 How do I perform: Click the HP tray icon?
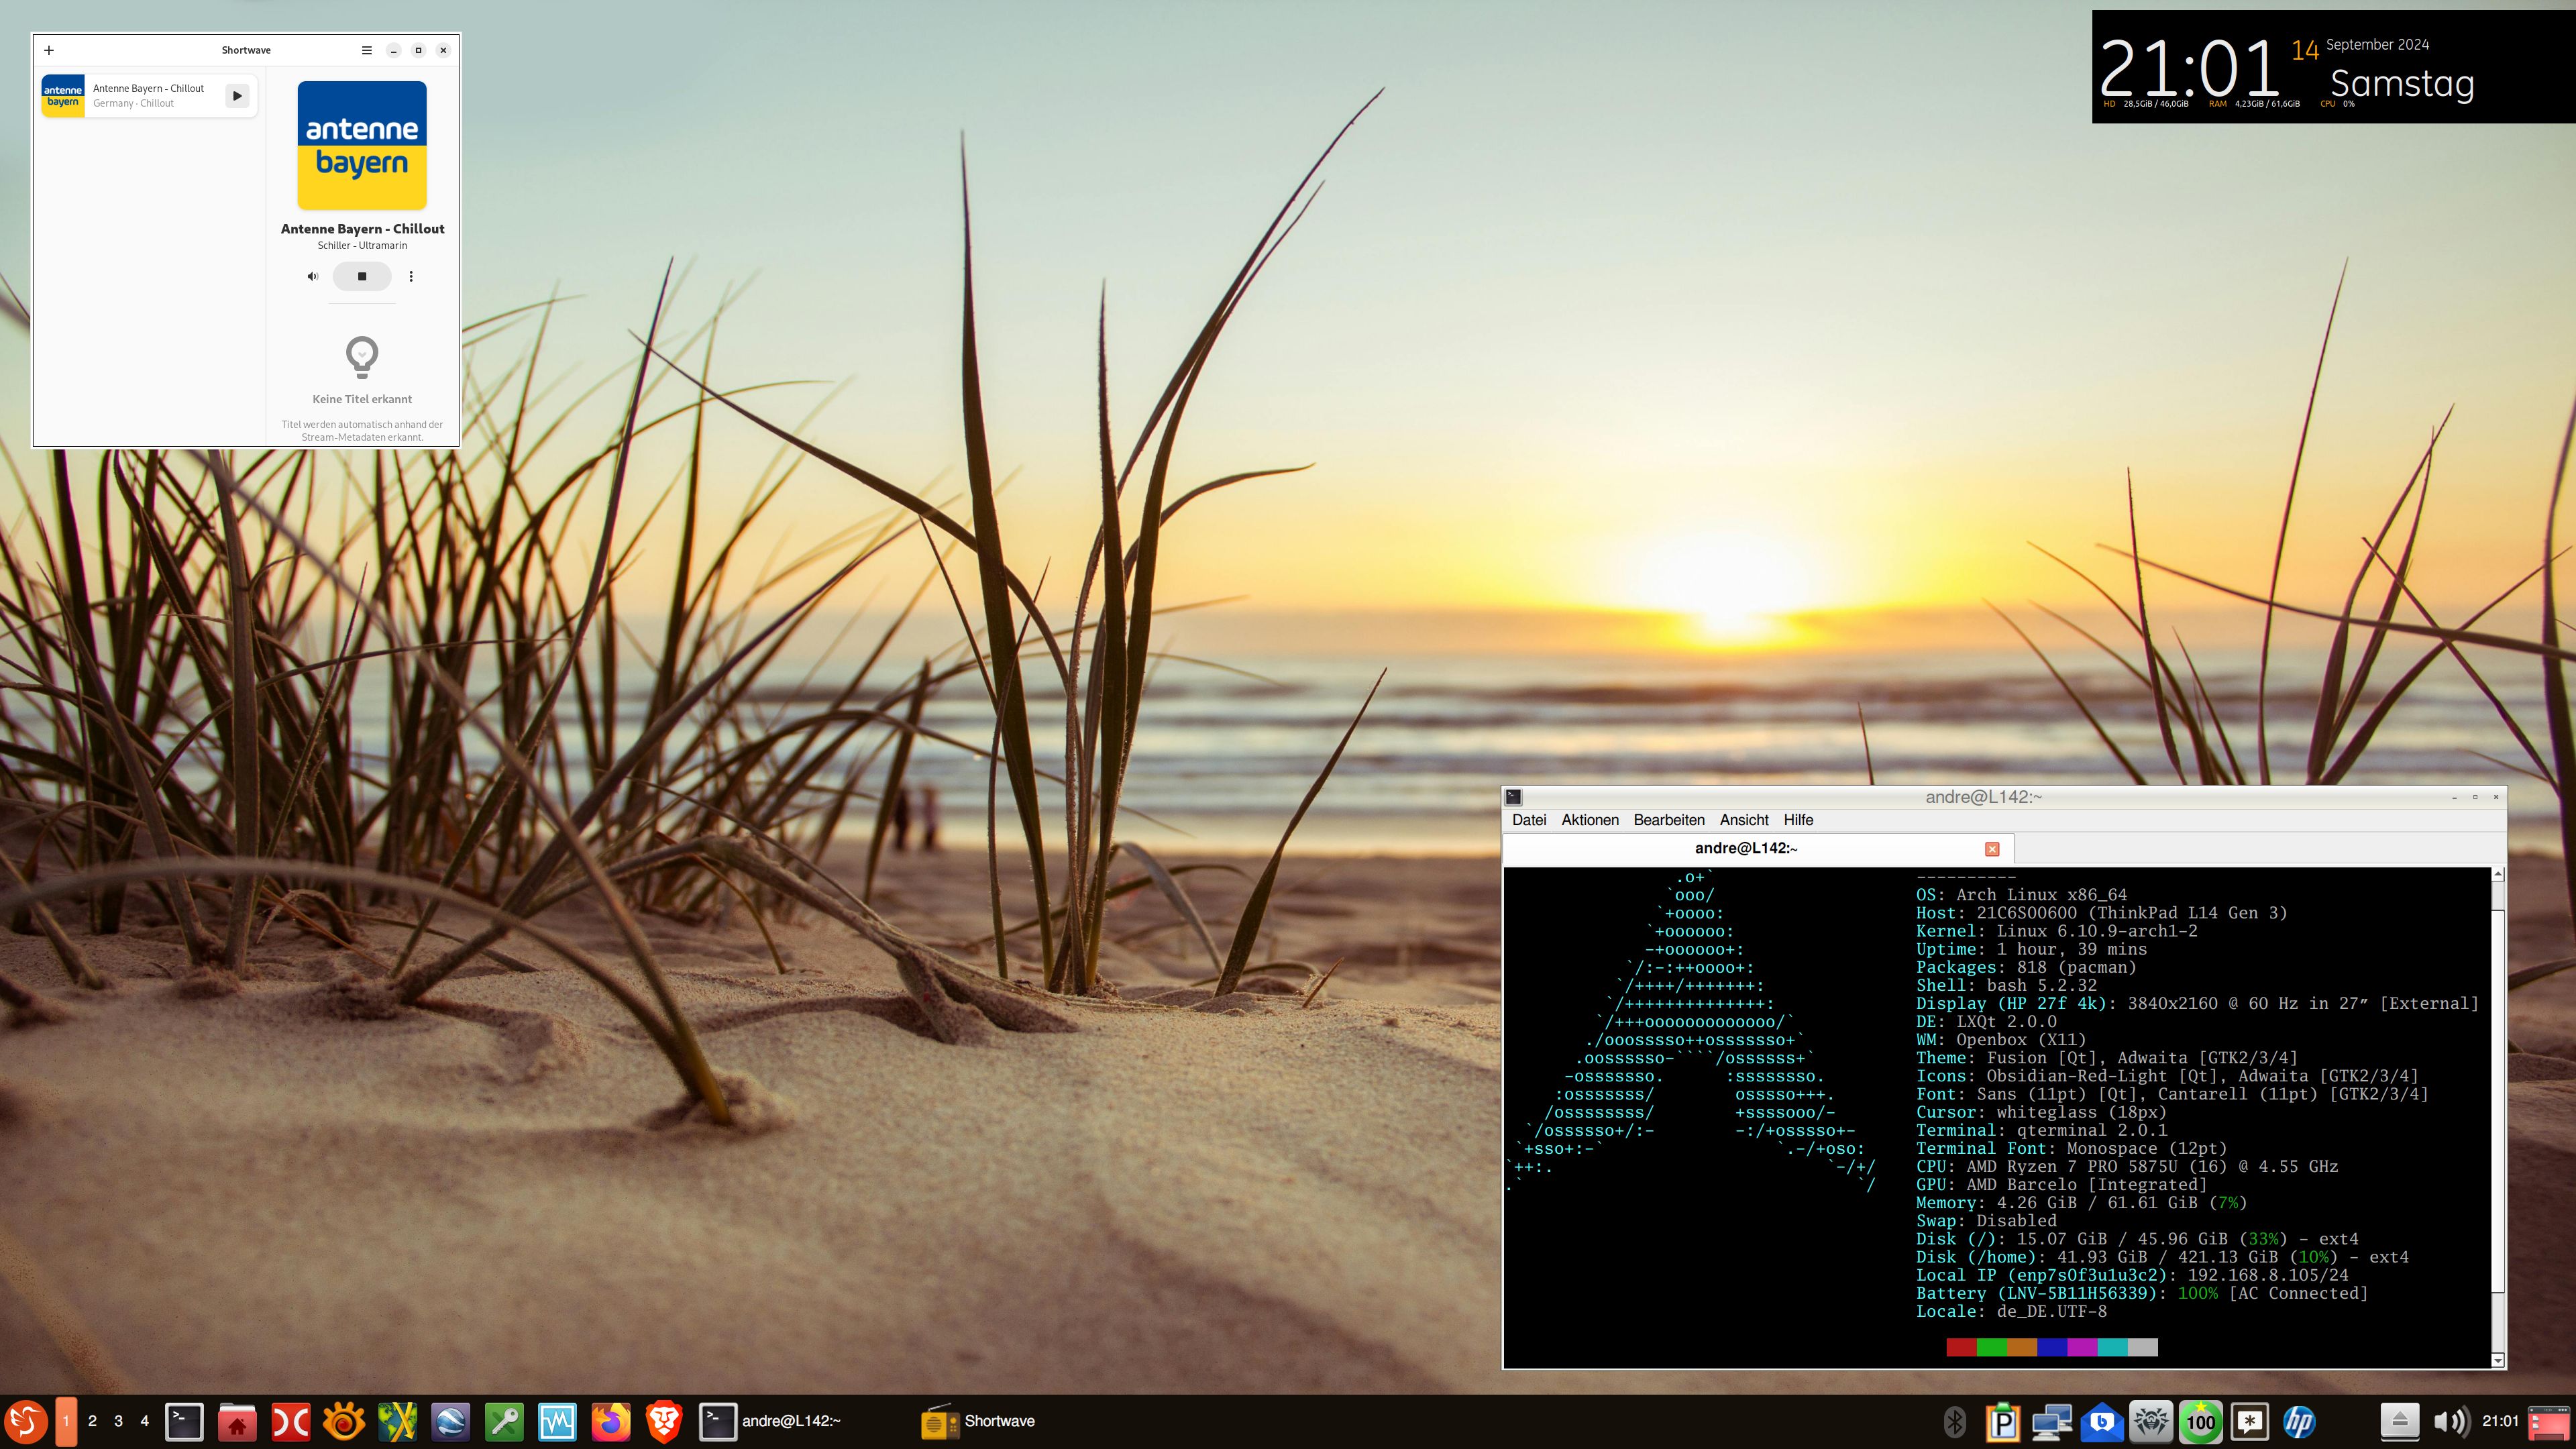pyautogui.click(x=2299, y=1421)
